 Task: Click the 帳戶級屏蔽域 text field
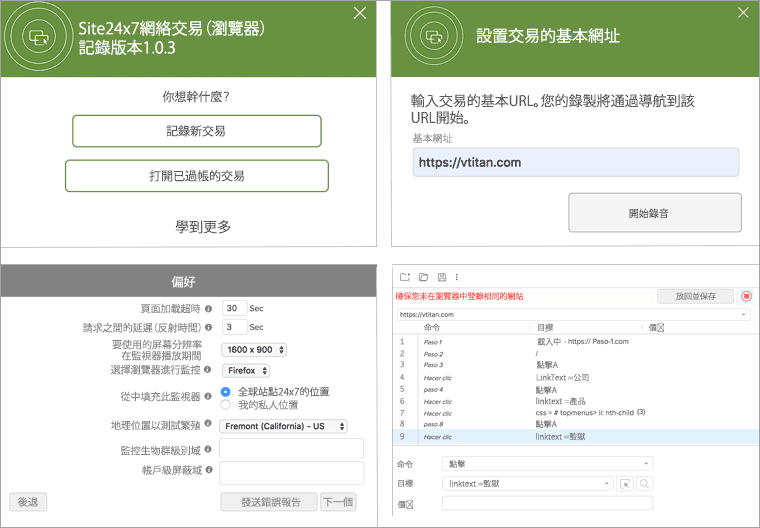tap(291, 473)
